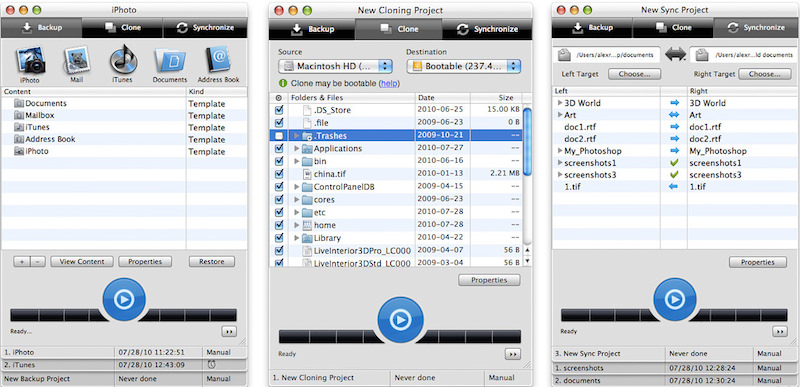
Task: Switch to Synchronize tab in Cloning Project window
Action: tap(487, 30)
